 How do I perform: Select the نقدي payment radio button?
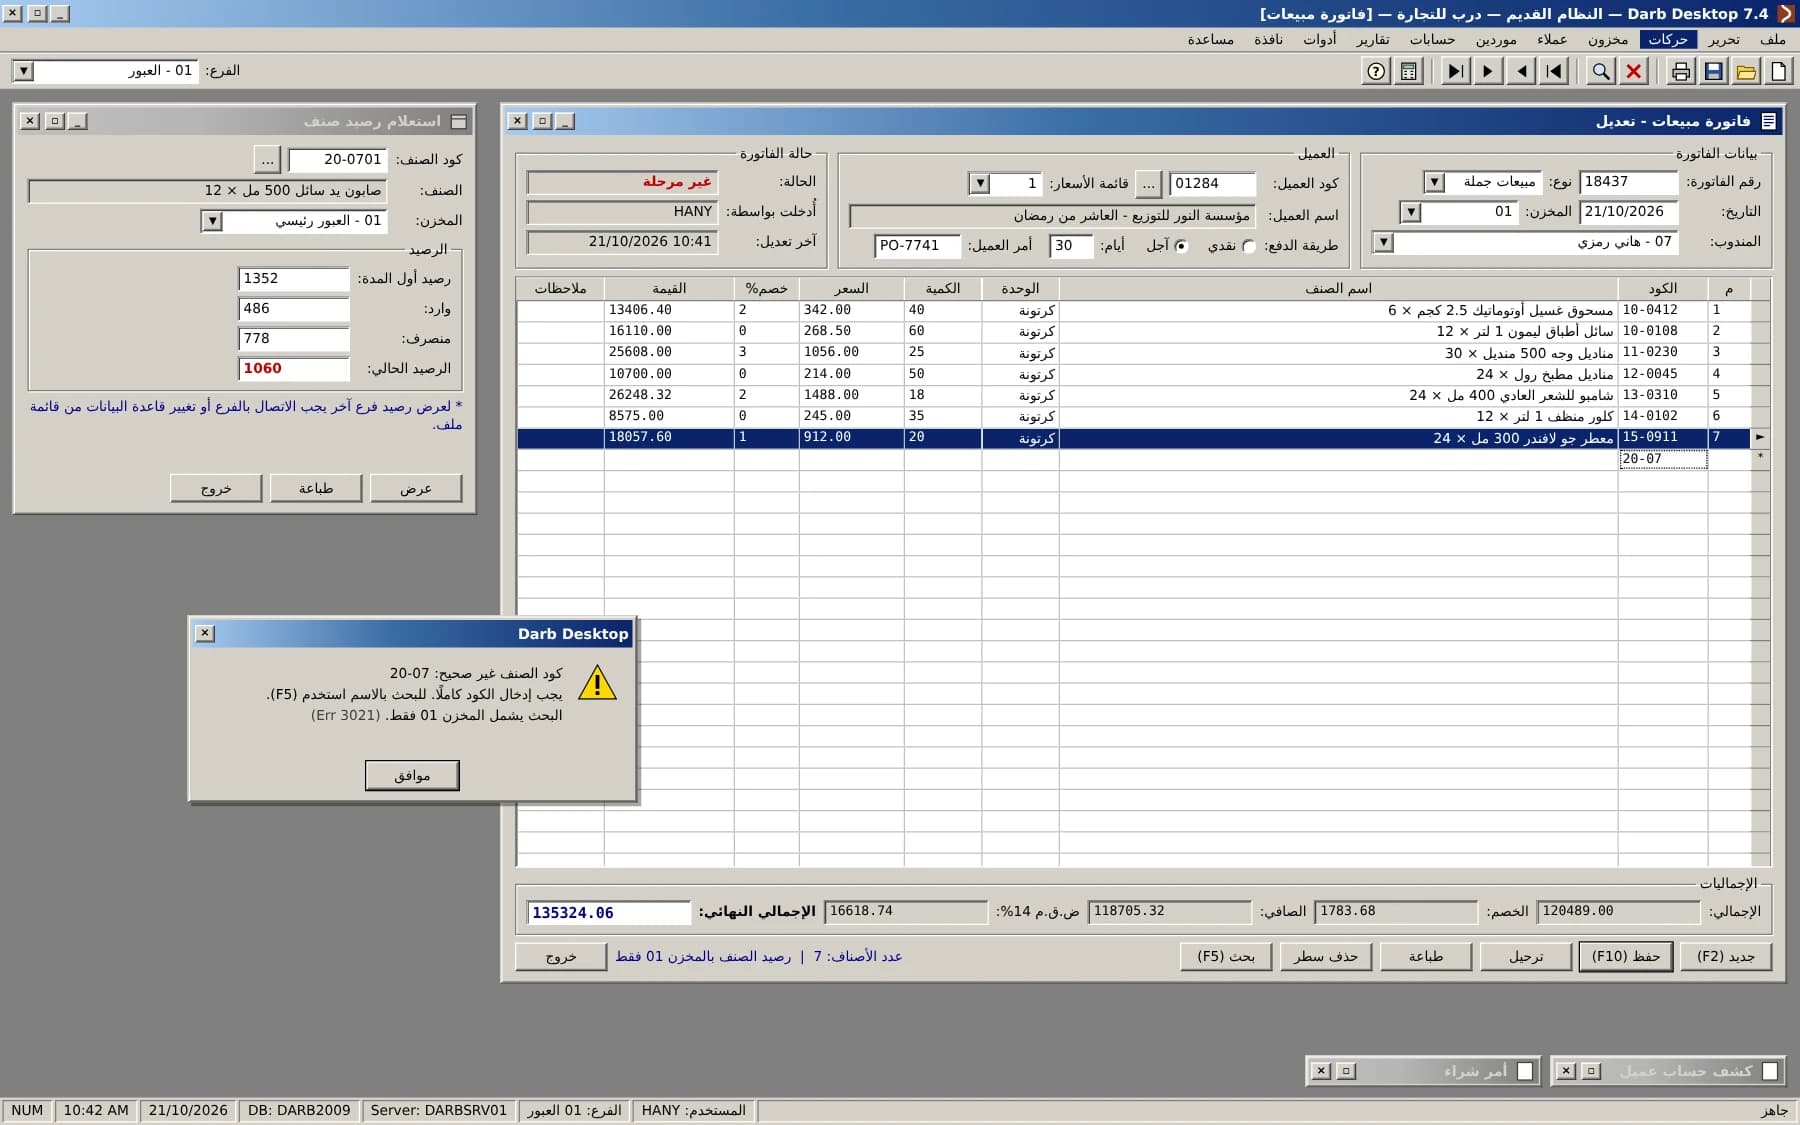pyautogui.click(x=1248, y=246)
